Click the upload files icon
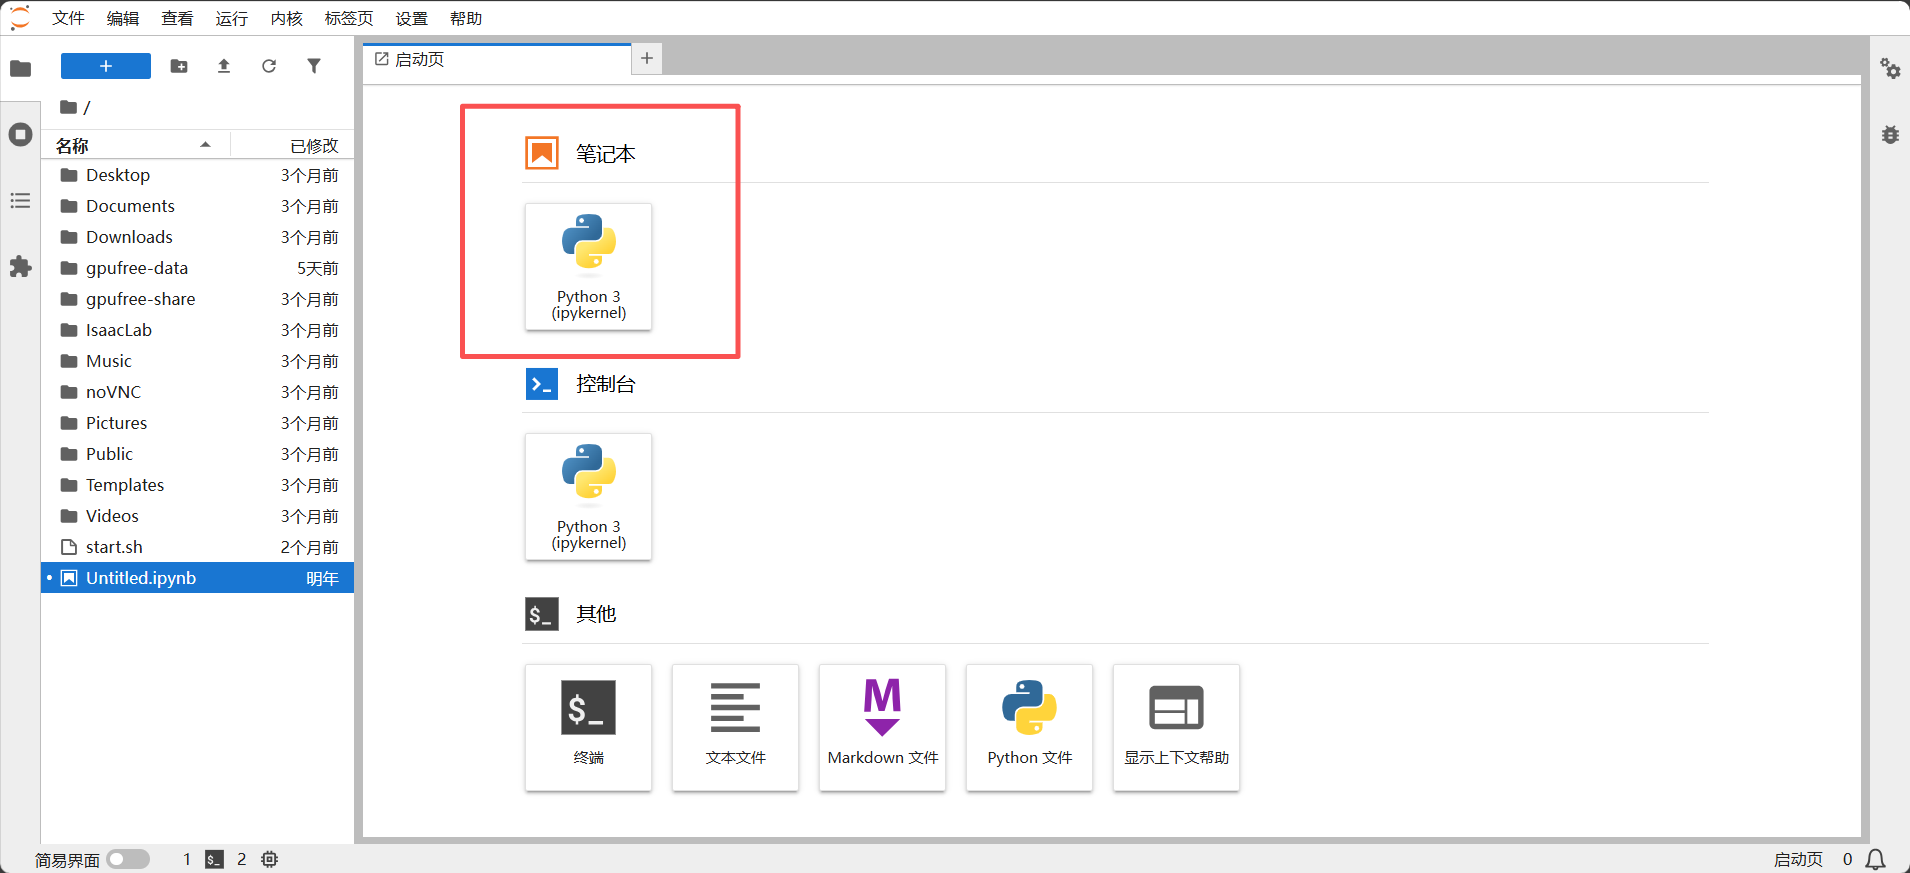This screenshot has height=873, width=1910. click(x=224, y=66)
